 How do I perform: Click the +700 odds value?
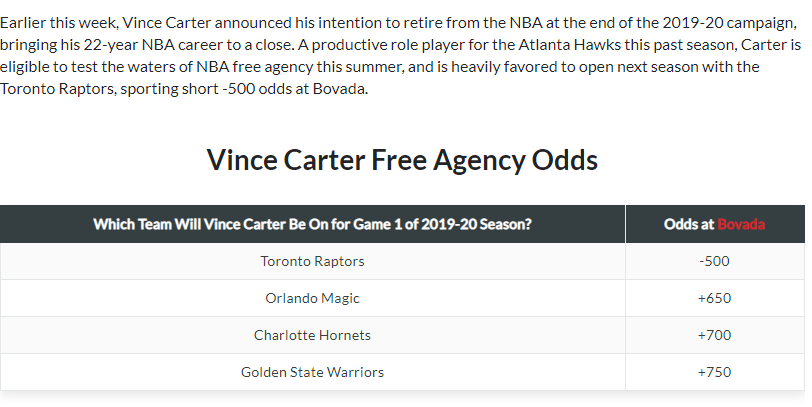715,335
